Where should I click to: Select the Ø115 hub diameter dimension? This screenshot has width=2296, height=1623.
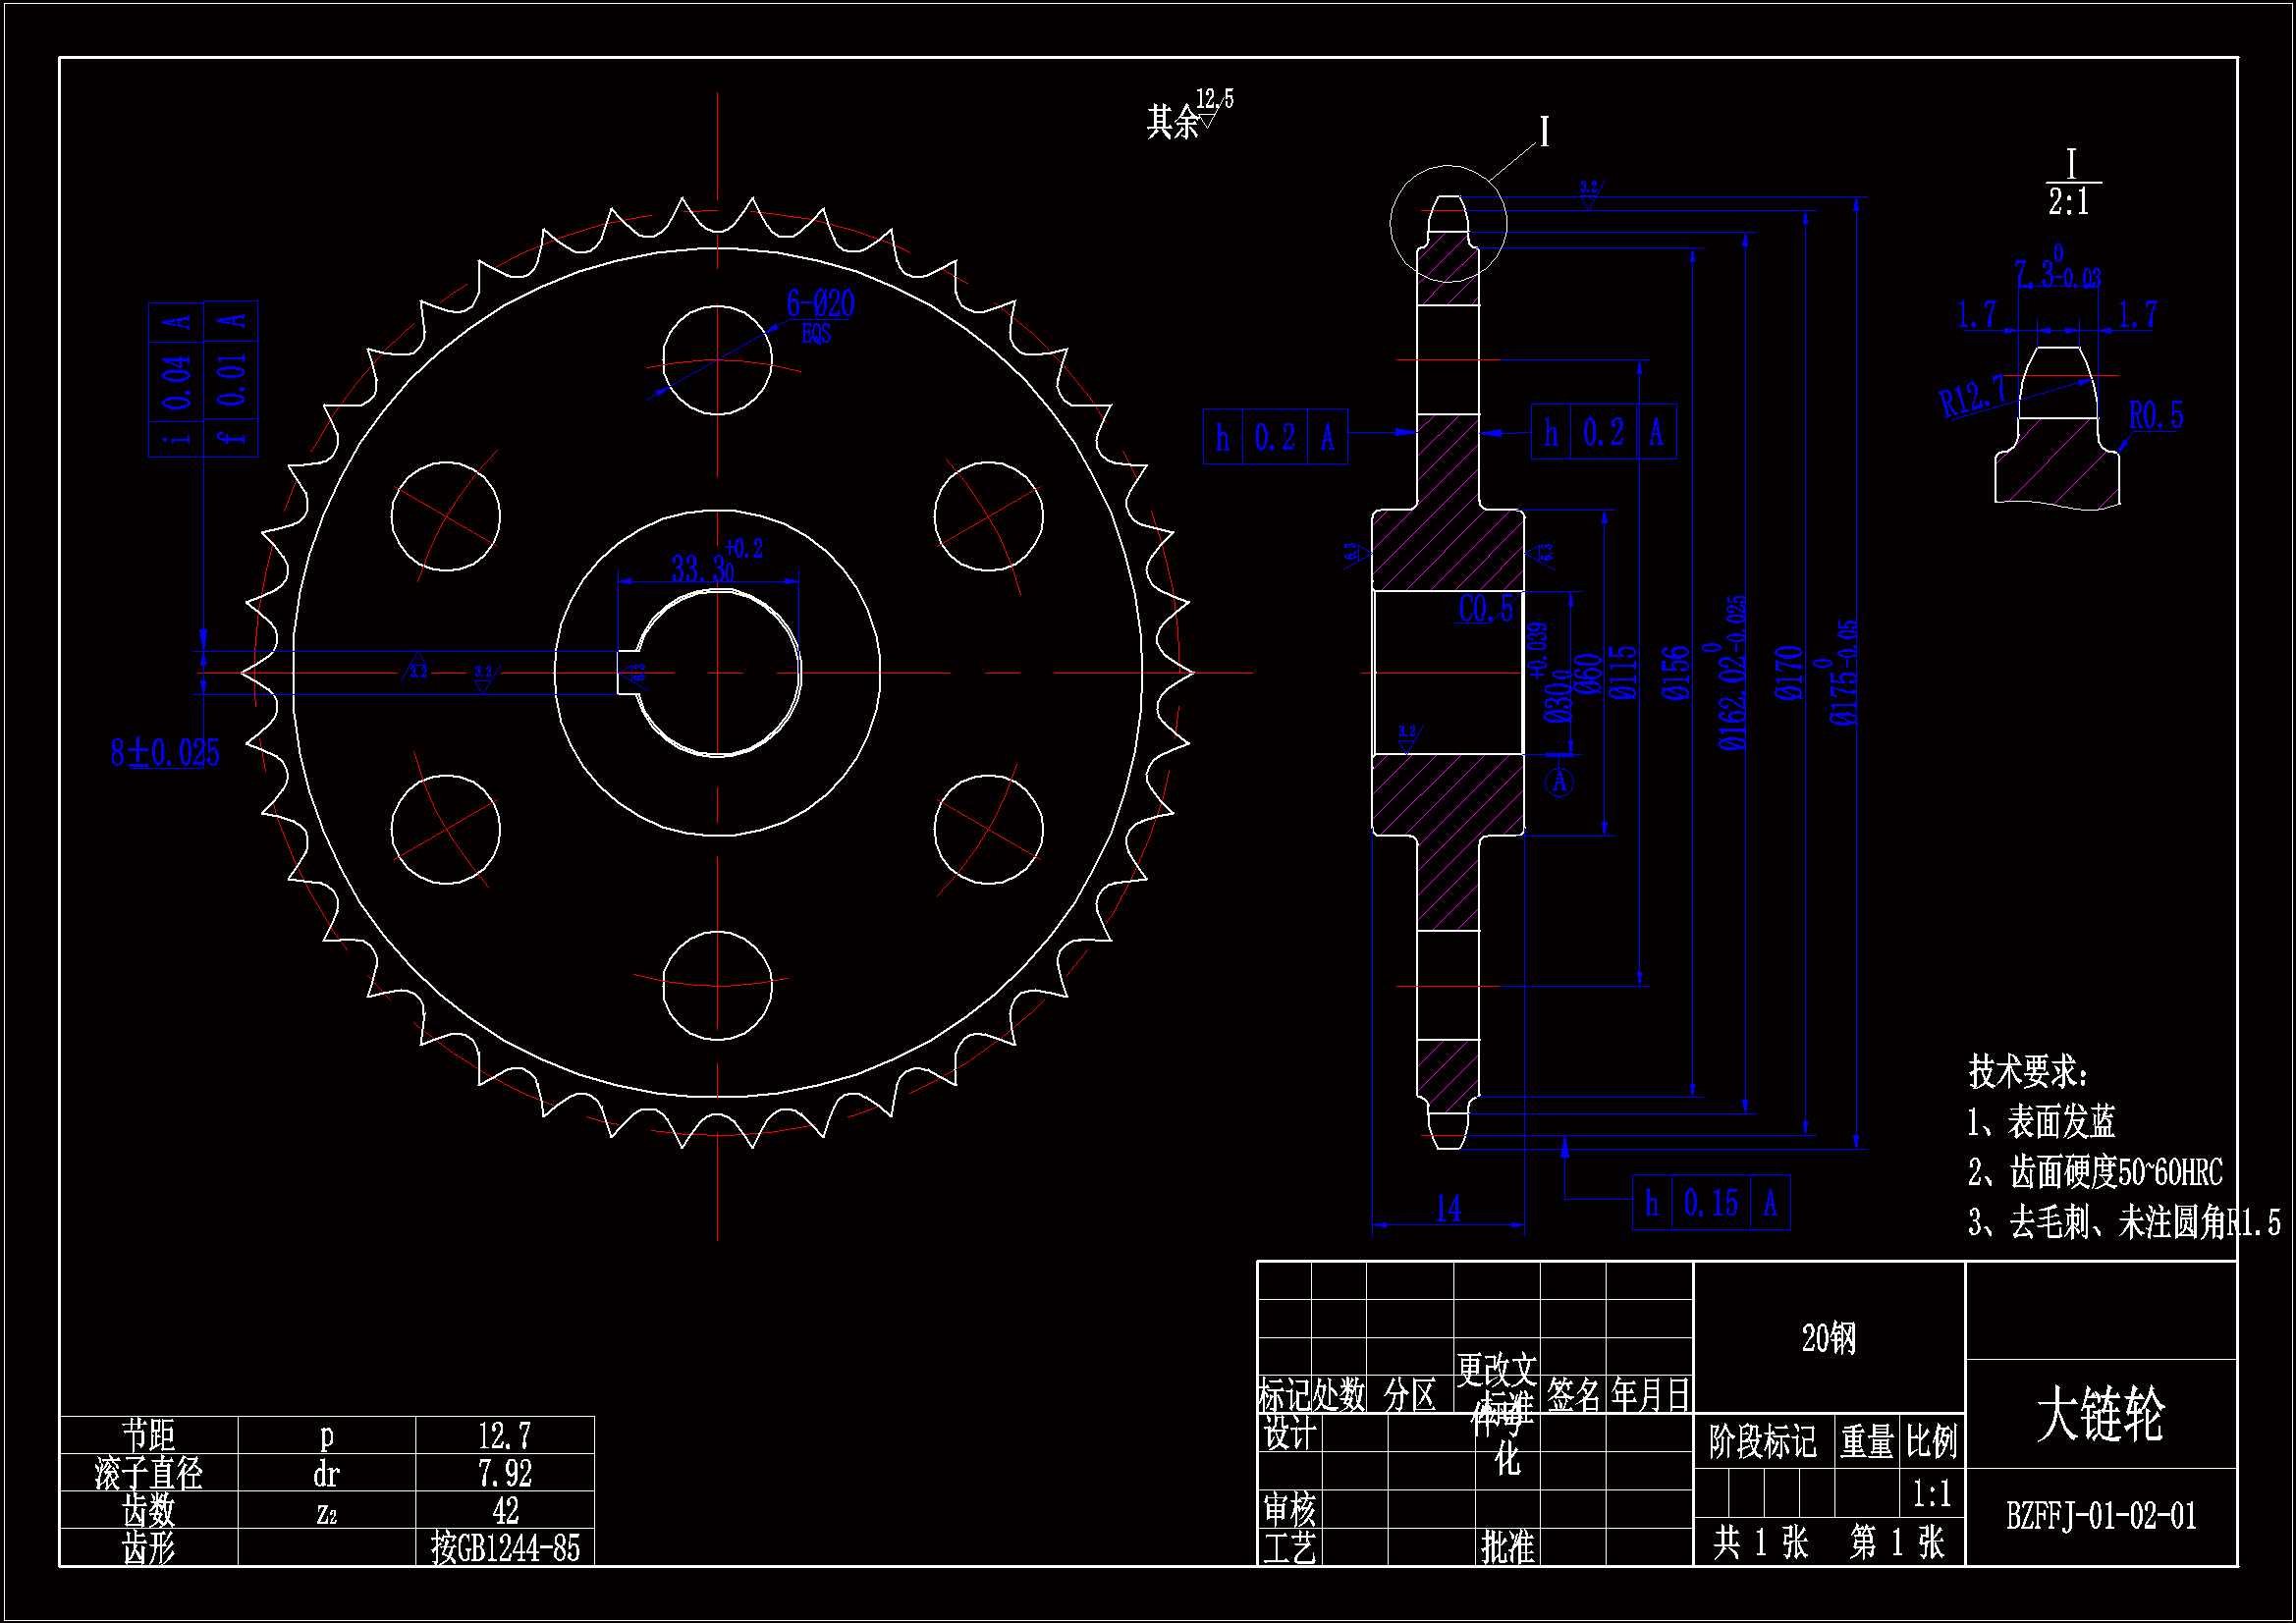[x=1623, y=673]
